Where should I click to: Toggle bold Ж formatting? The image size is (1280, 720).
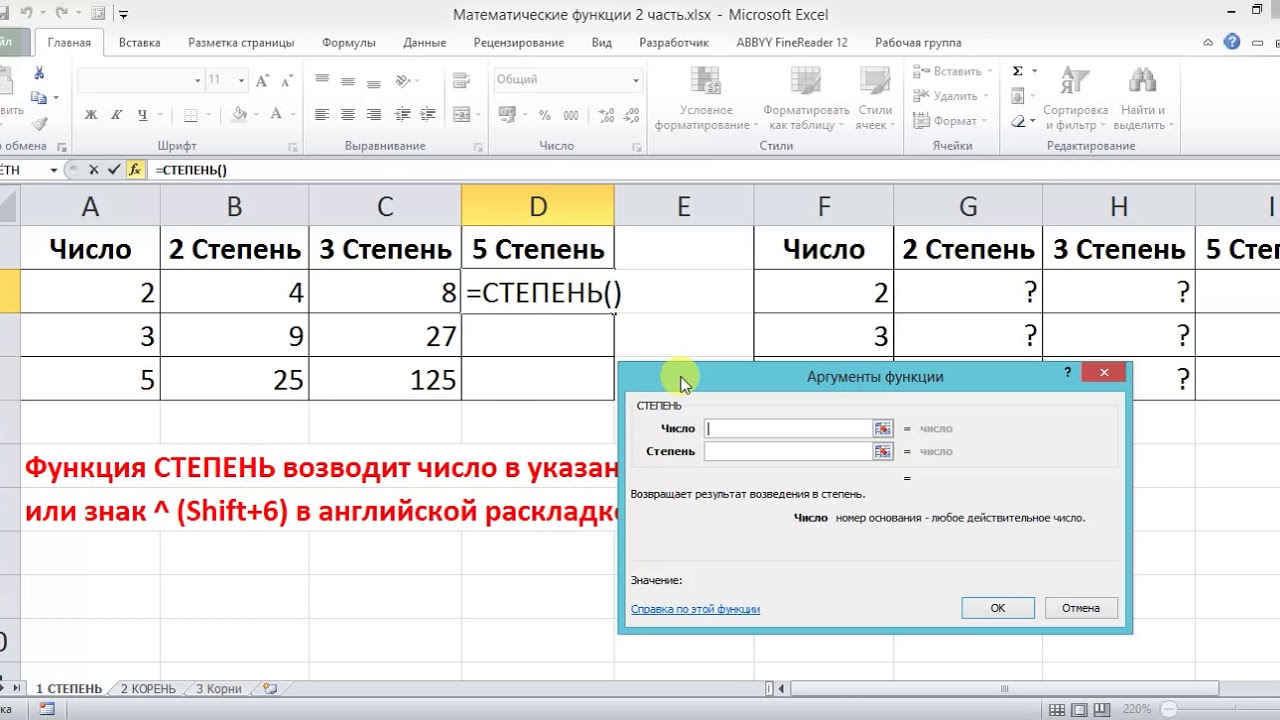tap(91, 115)
